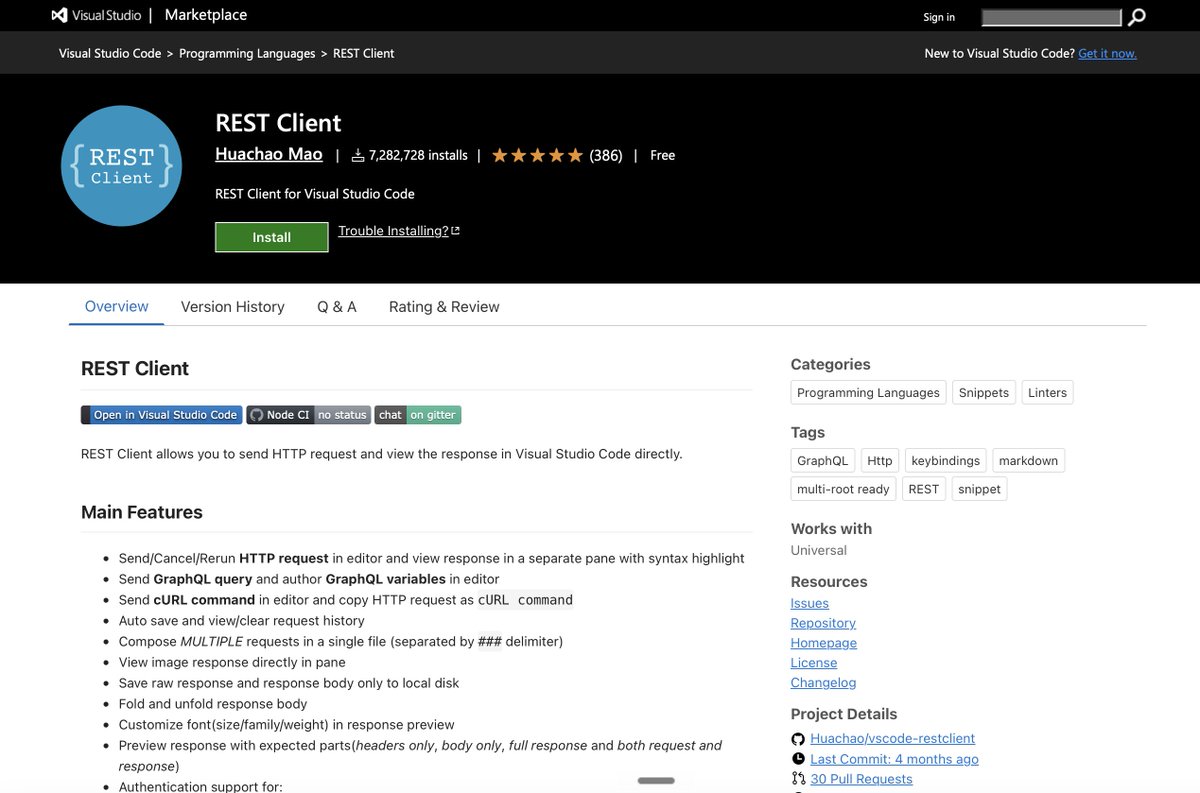The image size is (1200, 793).
Task: Click the Main Features heading
Action: coord(142,512)
